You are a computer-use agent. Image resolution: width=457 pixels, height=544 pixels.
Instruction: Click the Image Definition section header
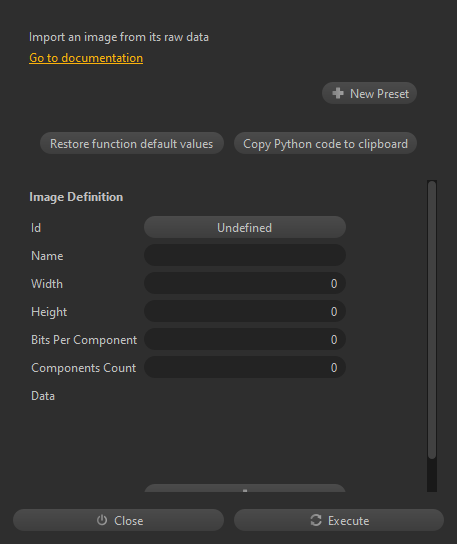click(76, 197)
